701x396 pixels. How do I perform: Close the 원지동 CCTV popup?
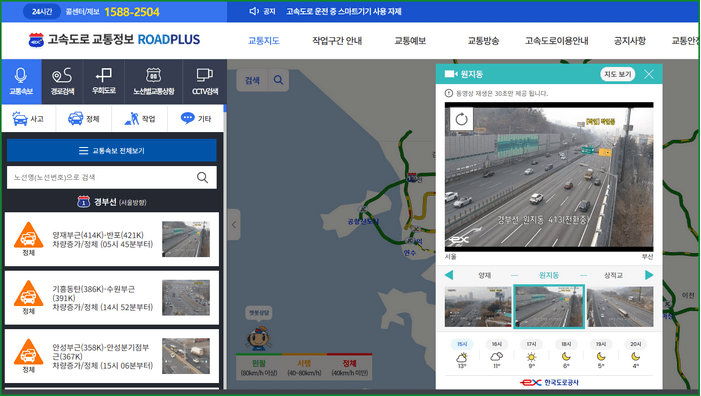(649, 74)
